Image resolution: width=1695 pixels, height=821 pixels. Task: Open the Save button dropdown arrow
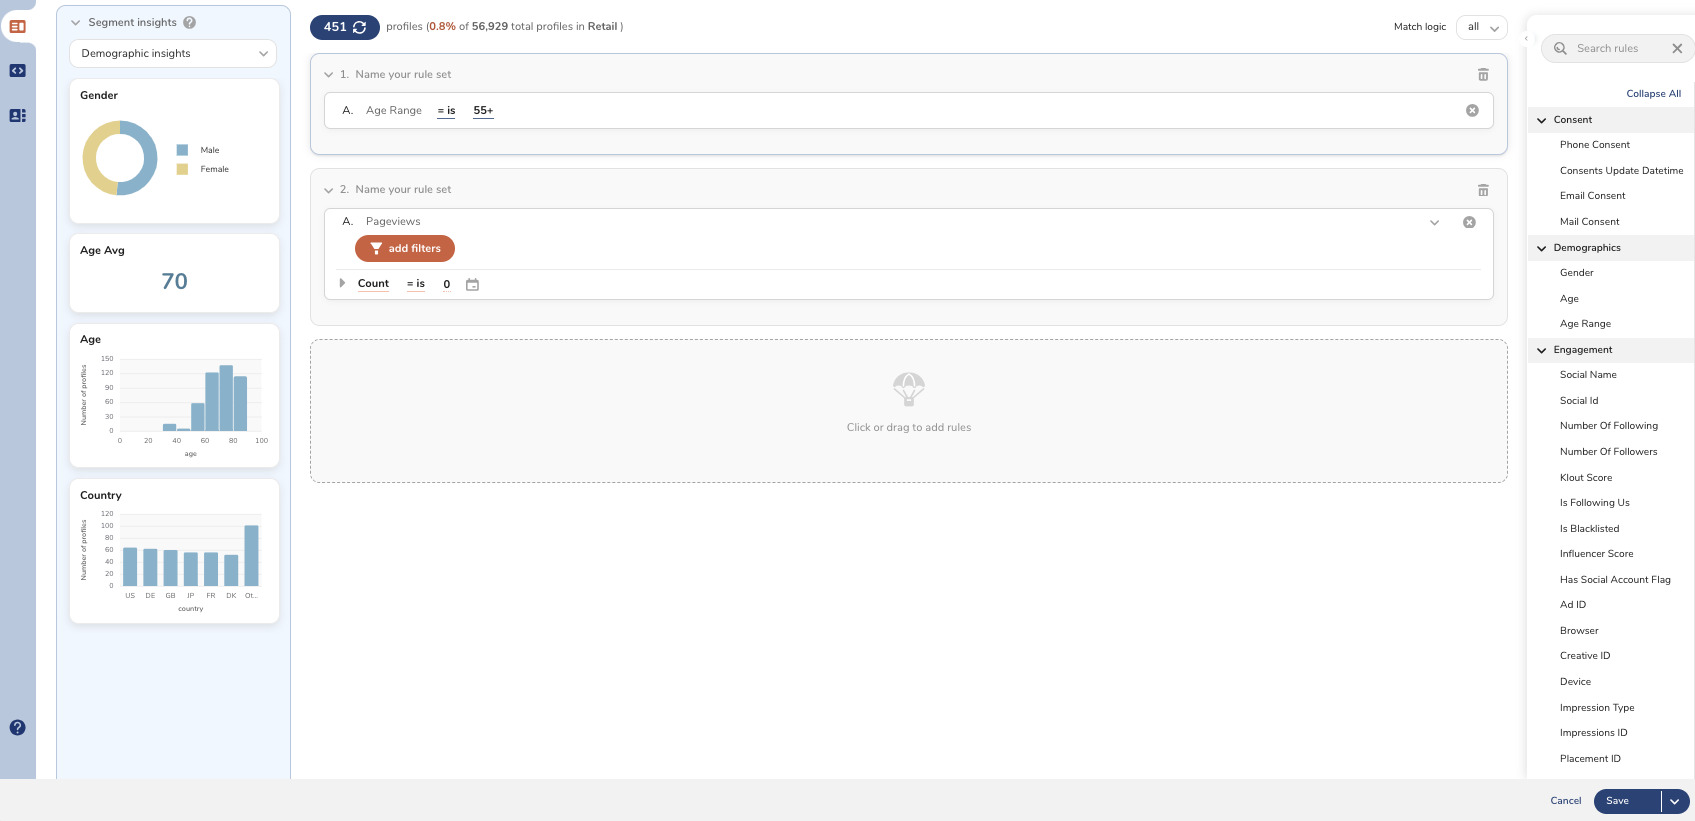1675,801
